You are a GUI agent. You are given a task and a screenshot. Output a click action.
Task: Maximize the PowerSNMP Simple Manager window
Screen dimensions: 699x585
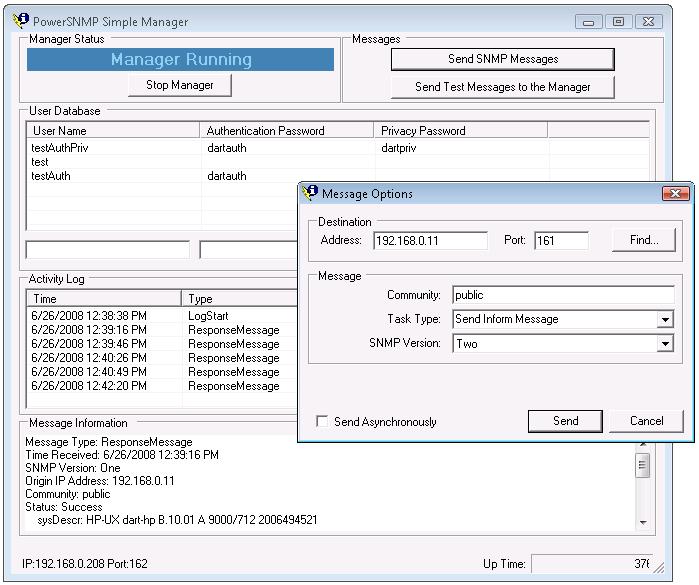[x=619, y=21]
